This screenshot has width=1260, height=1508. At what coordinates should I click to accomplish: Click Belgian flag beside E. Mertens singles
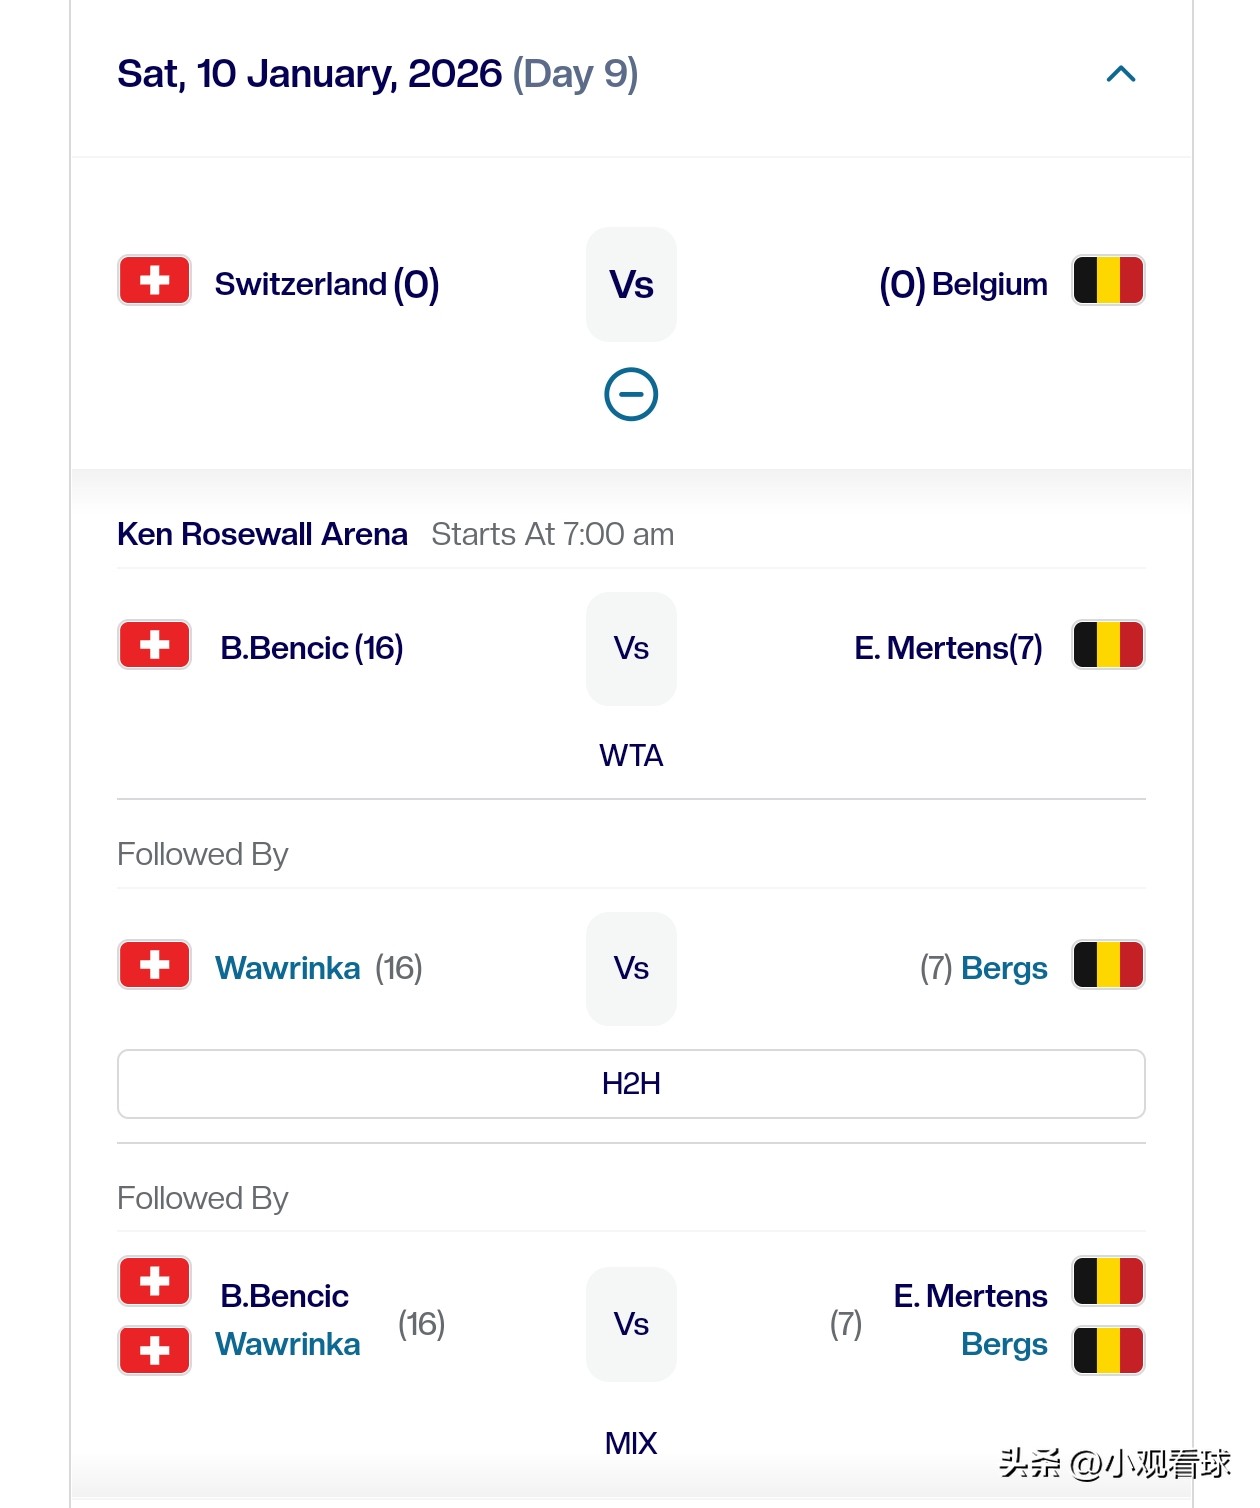[x=1108, y=645]
